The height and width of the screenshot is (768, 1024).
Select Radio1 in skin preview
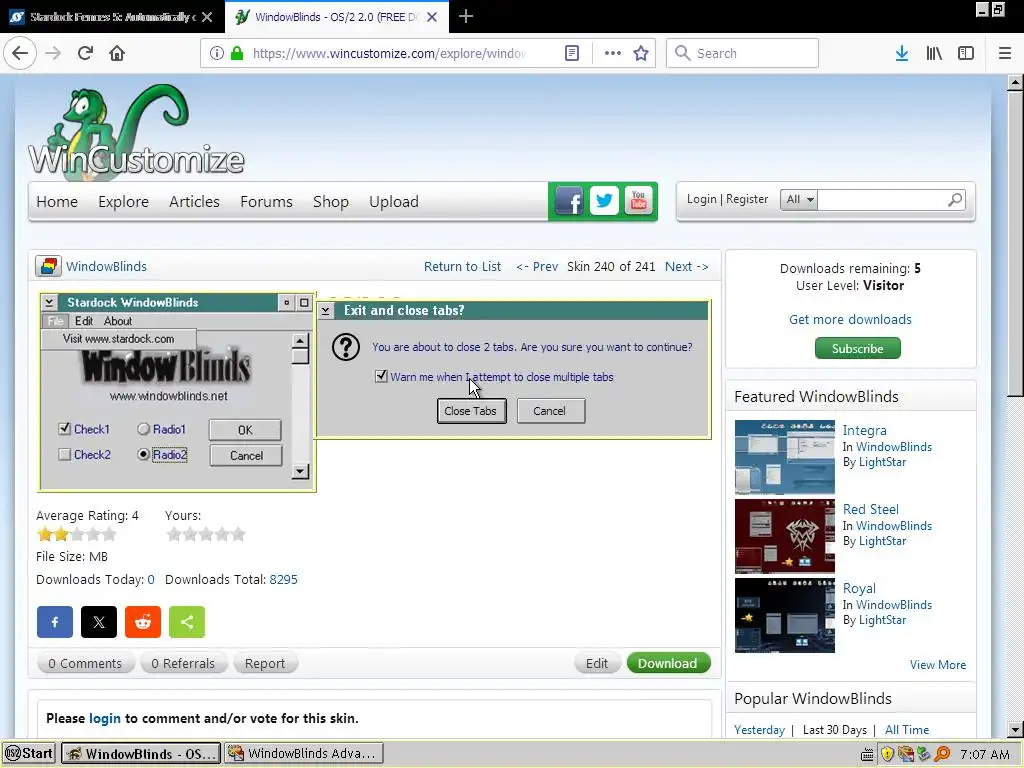coord(144,429)
